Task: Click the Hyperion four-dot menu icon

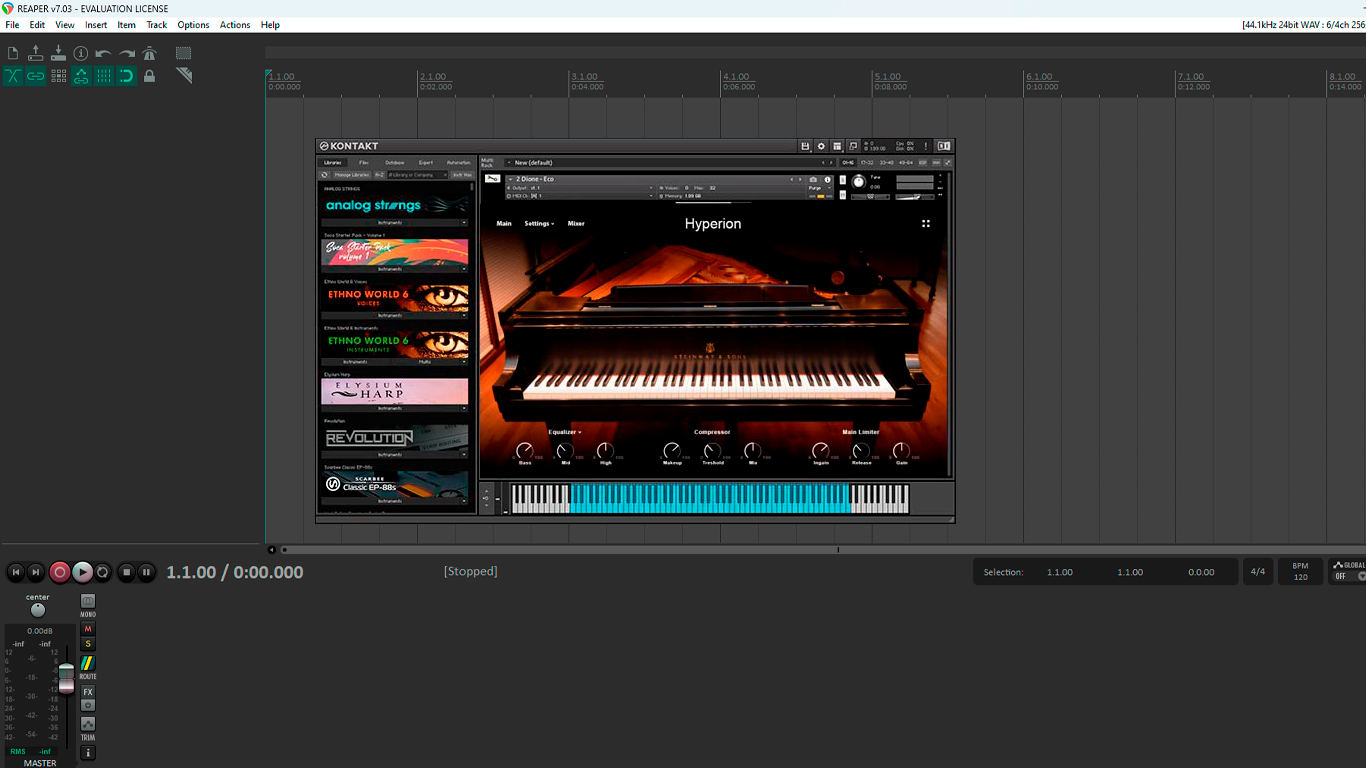Action: click(926, 224)
